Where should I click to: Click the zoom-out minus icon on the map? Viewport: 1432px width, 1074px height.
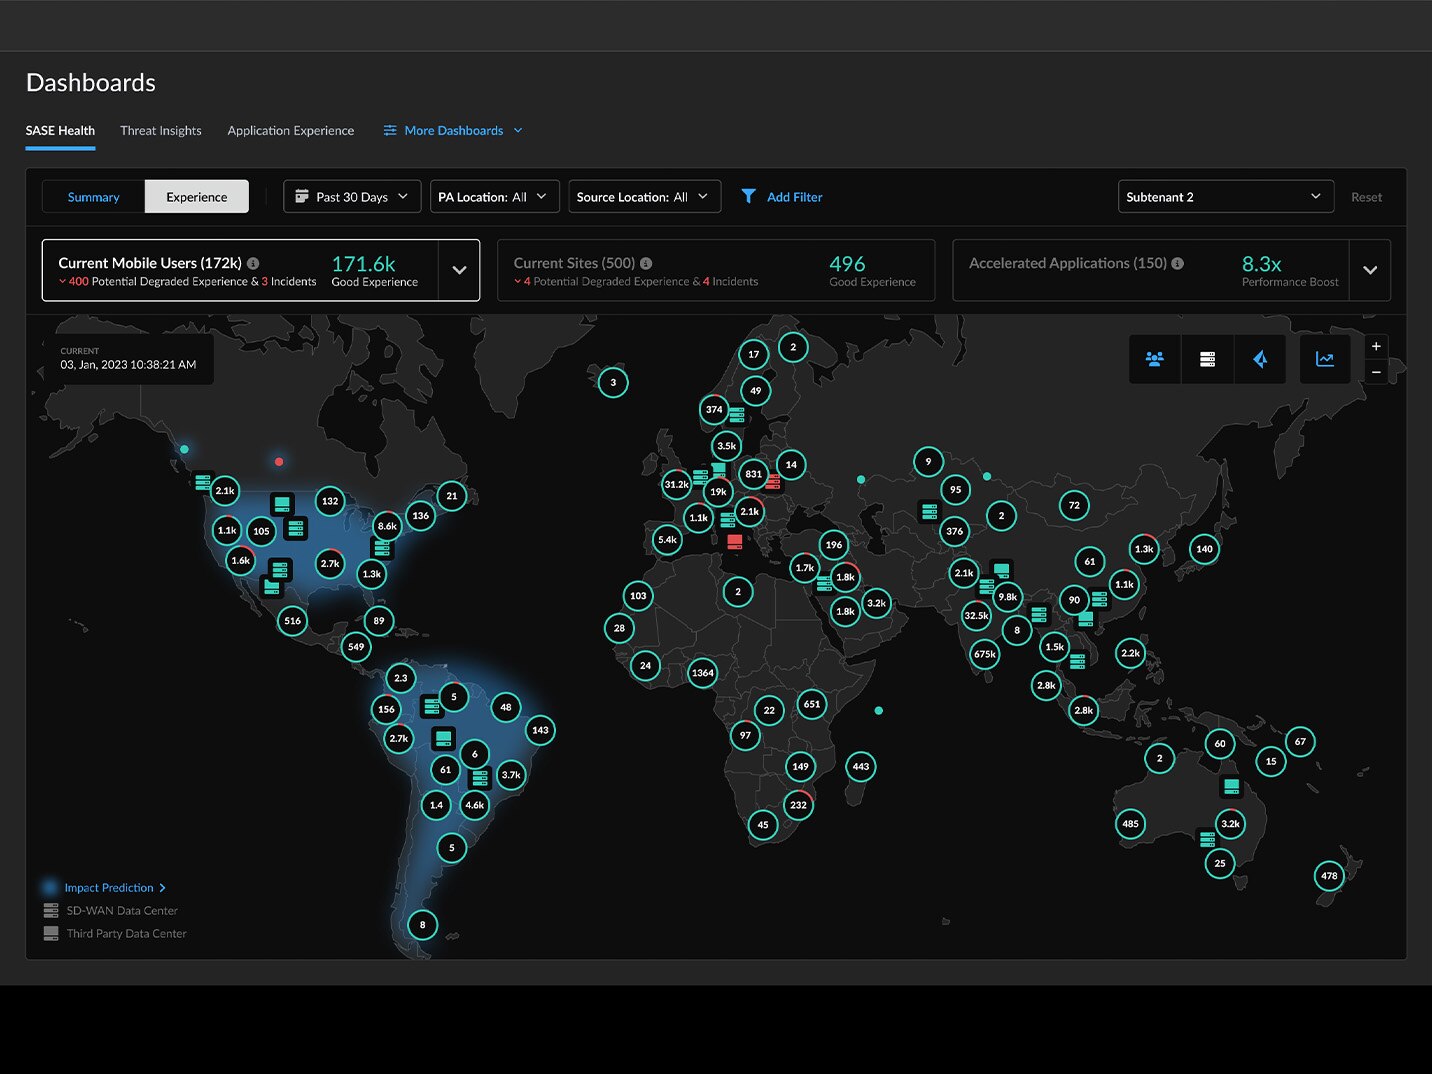click(1376, 371)
